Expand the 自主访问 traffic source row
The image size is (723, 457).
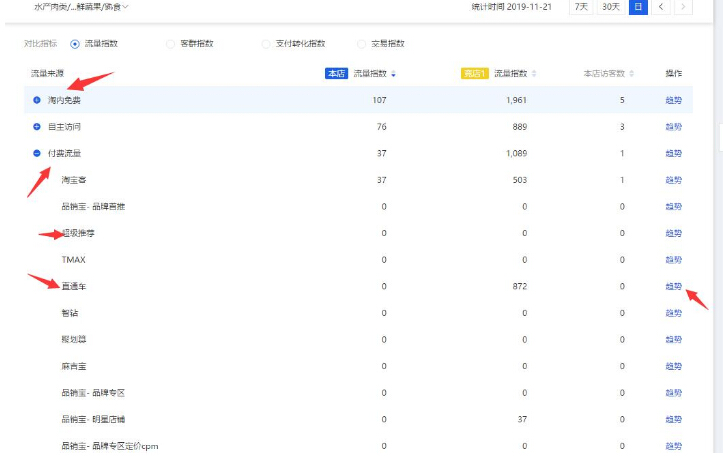pyautogui.click(x=37, y=127)
